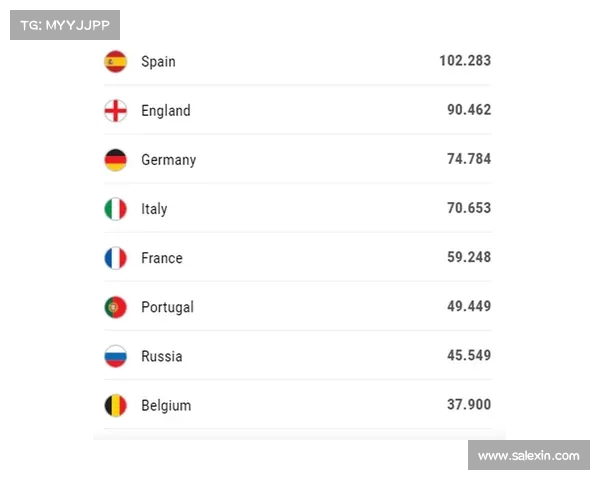Click the Italy flag icon
Image resolution: width=600 pixels, height=480 pixels.
coord(116,208)
